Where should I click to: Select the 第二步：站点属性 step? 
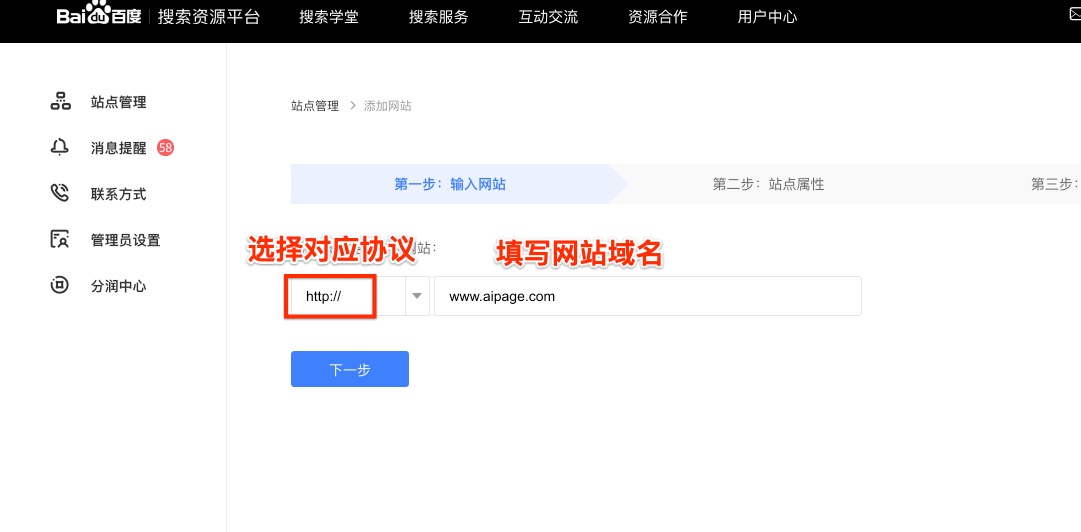click(x=768, y=184)
